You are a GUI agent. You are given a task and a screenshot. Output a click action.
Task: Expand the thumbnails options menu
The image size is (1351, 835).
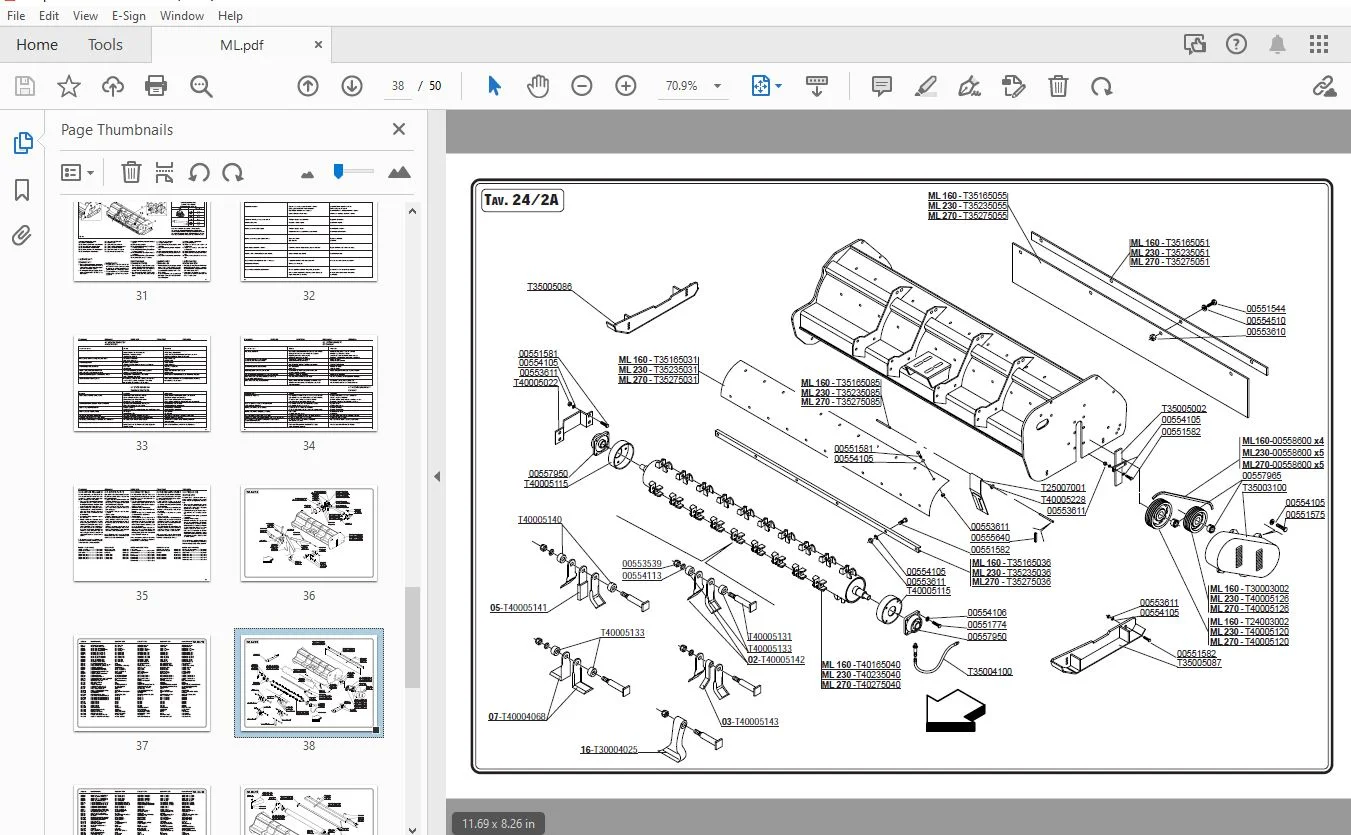pyautogui.click(x=77, y=172)
